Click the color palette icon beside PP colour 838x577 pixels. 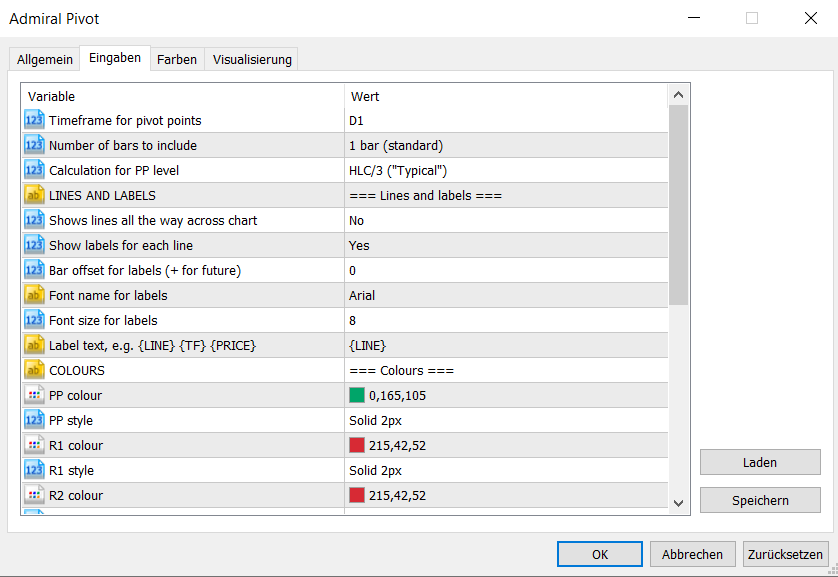(x=34, y=395)
